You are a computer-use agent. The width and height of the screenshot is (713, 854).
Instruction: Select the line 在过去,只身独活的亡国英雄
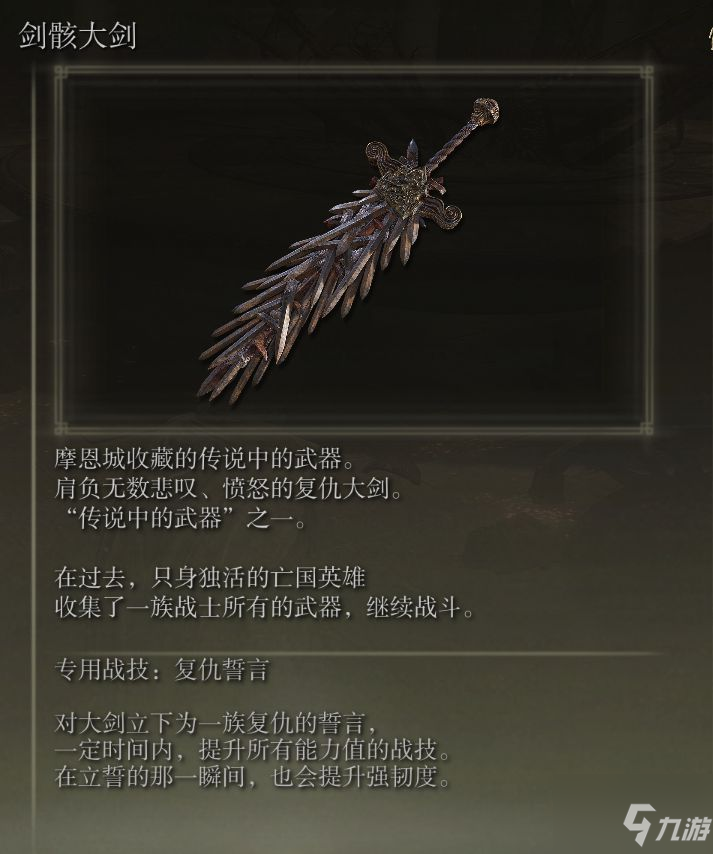pyautogui.click(x=210, y=577)
